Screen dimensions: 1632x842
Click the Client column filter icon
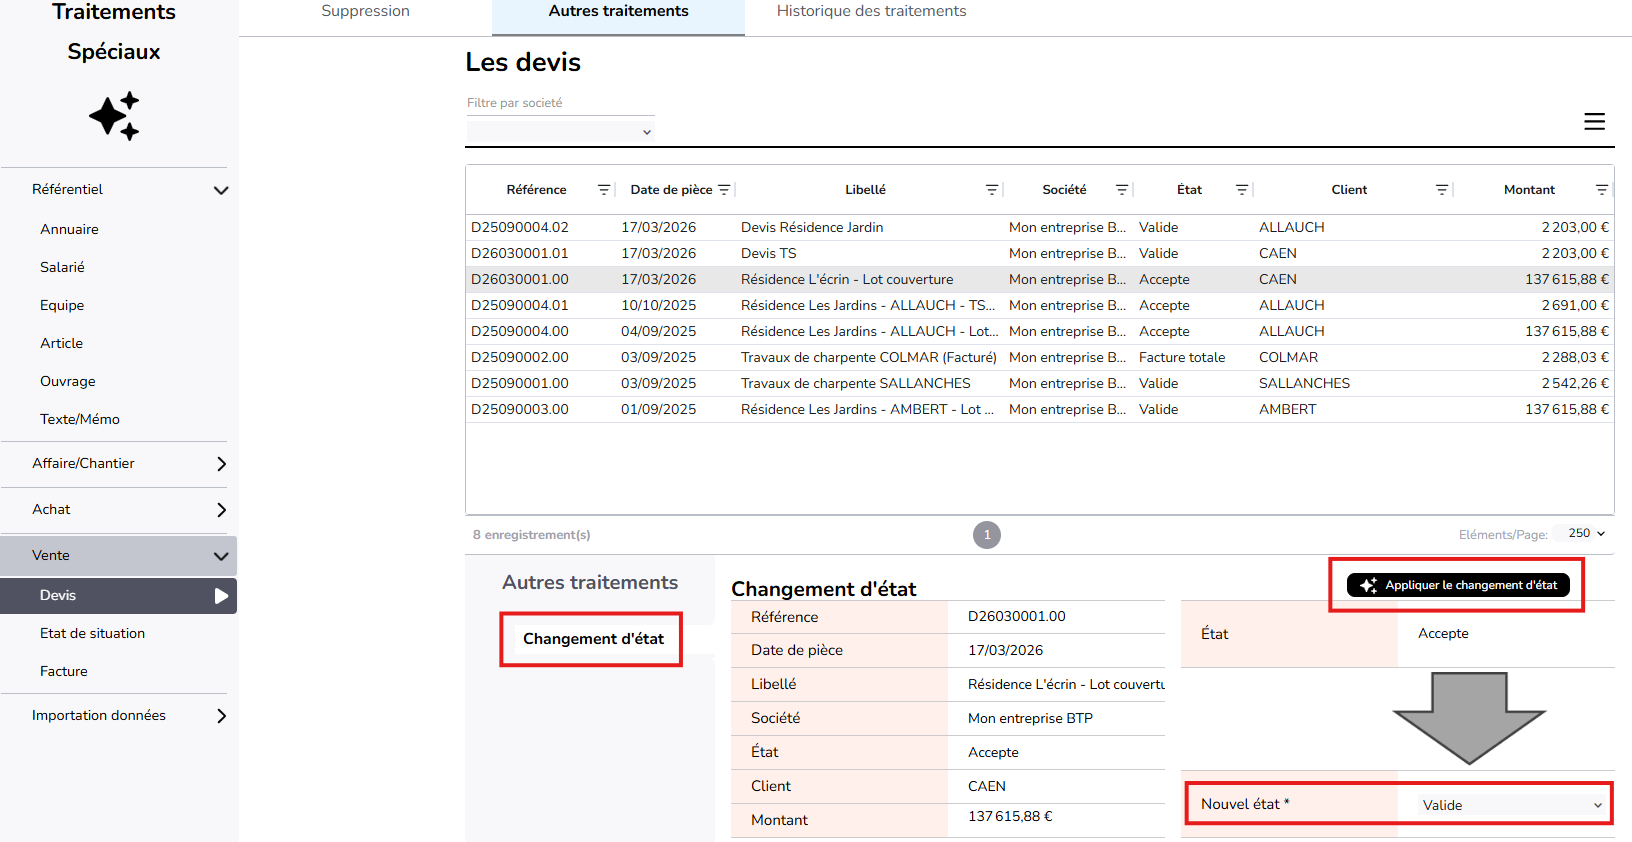(1442, 190)
